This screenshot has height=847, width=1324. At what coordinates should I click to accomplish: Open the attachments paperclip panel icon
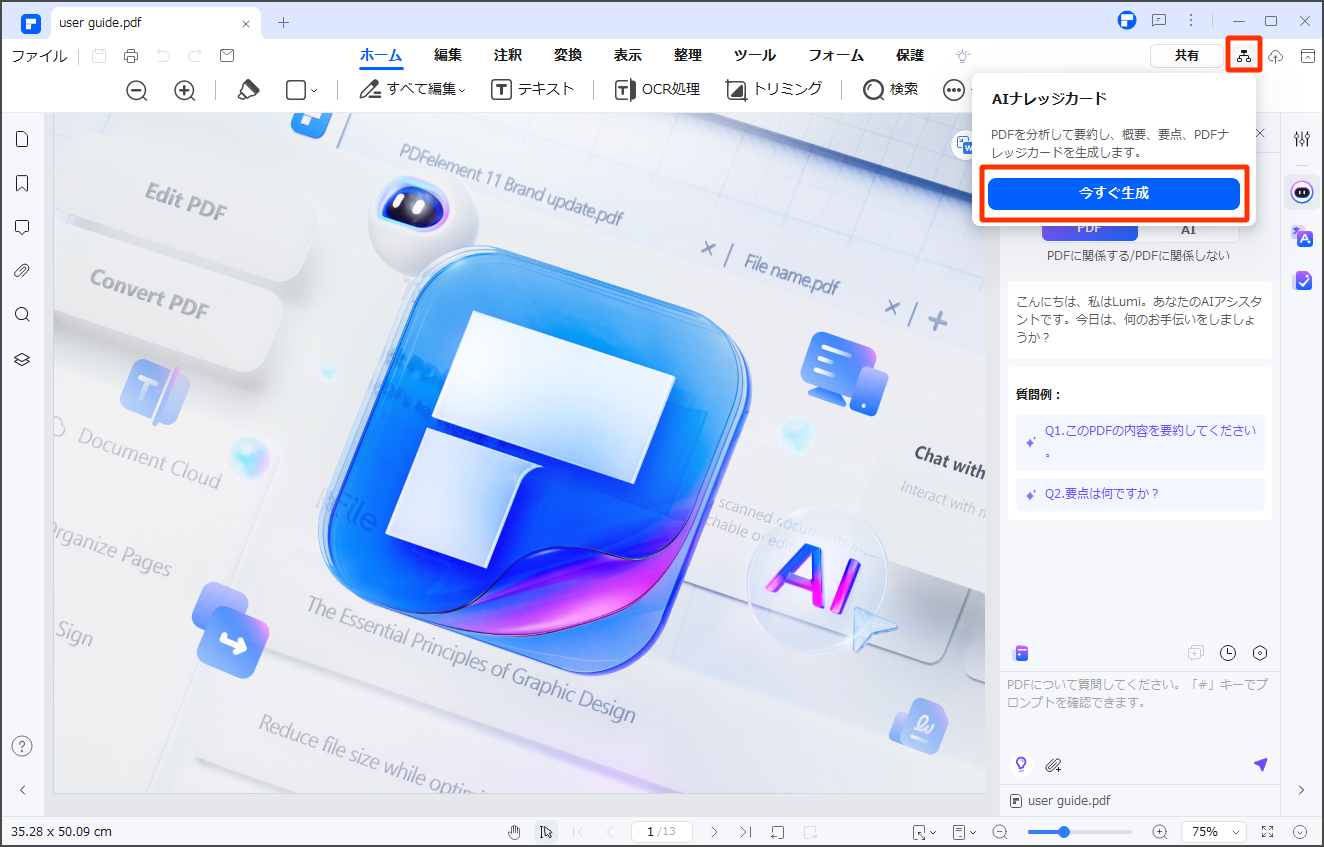point(22,271)
